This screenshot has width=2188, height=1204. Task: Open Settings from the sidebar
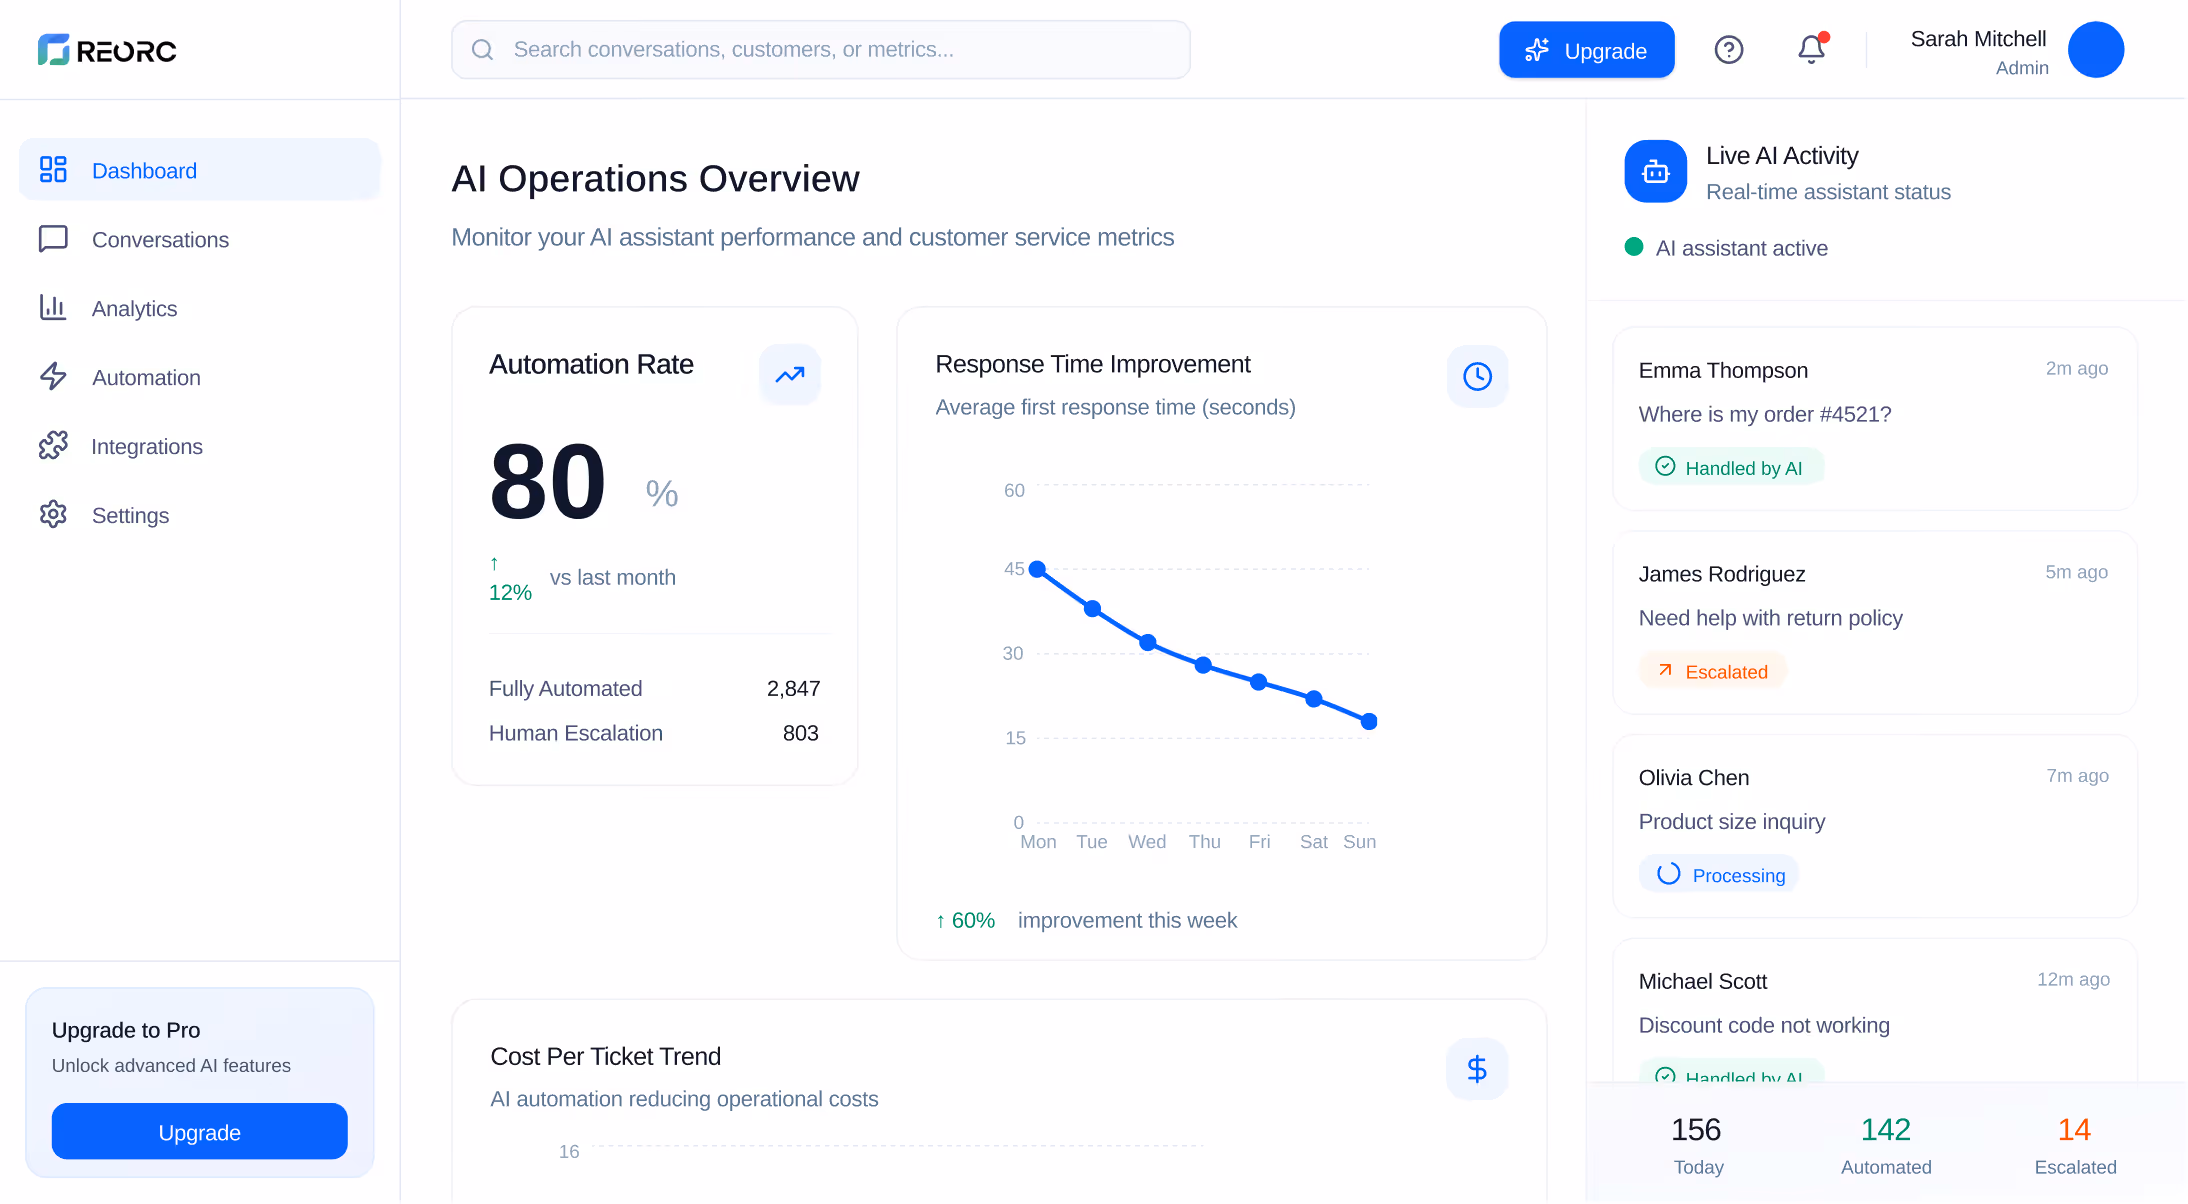click(x=130, y=516)
